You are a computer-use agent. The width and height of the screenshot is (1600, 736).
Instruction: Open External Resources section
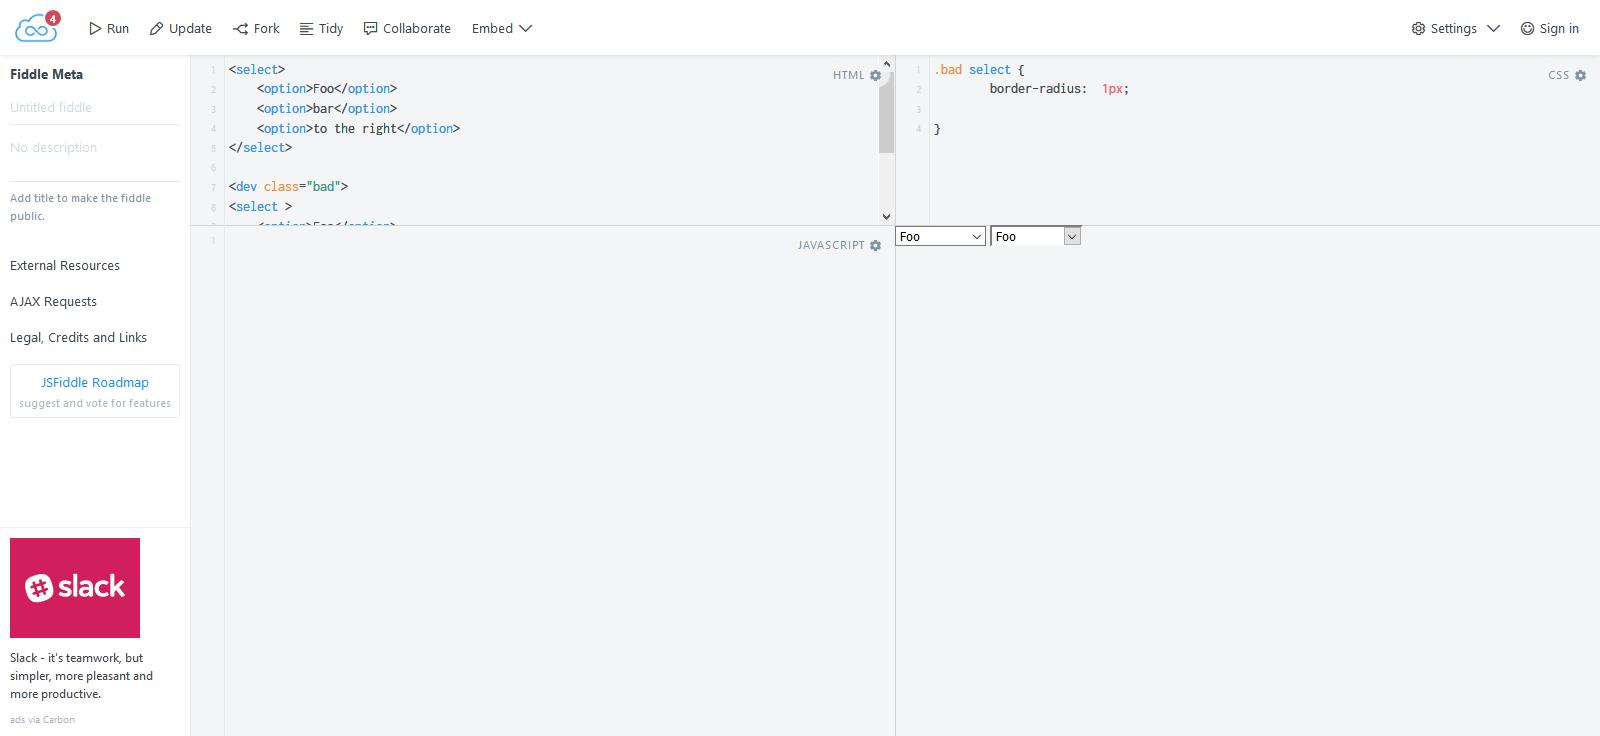point(65,265)
